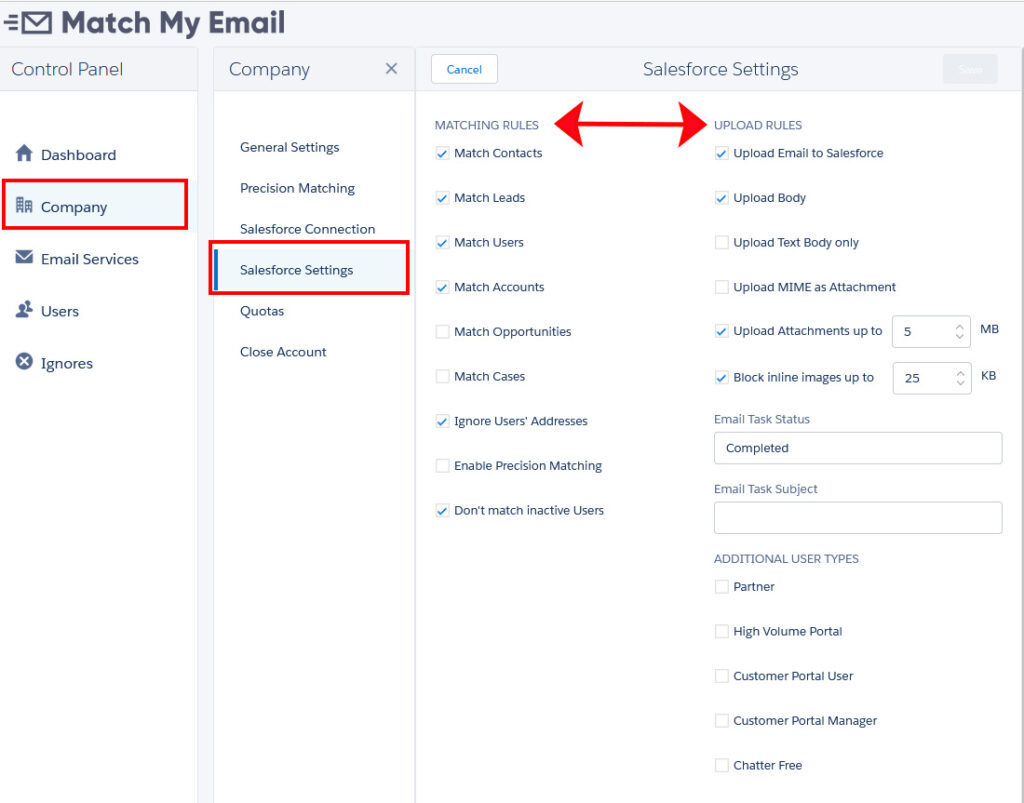The height and width of the screenshot is (803, 1024).
Task: Toggle Upload Attachments up to checkbox
Action: 722,331
